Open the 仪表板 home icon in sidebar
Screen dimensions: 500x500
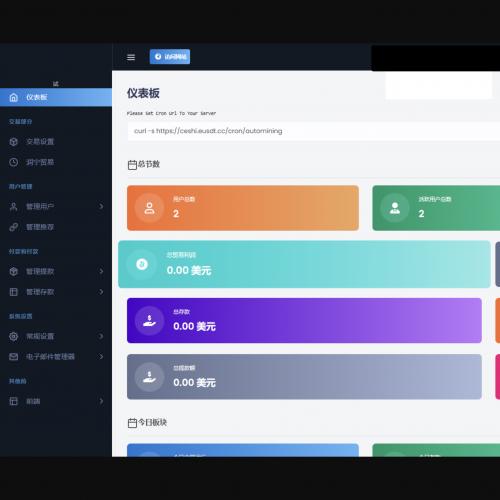coord(14,97)
